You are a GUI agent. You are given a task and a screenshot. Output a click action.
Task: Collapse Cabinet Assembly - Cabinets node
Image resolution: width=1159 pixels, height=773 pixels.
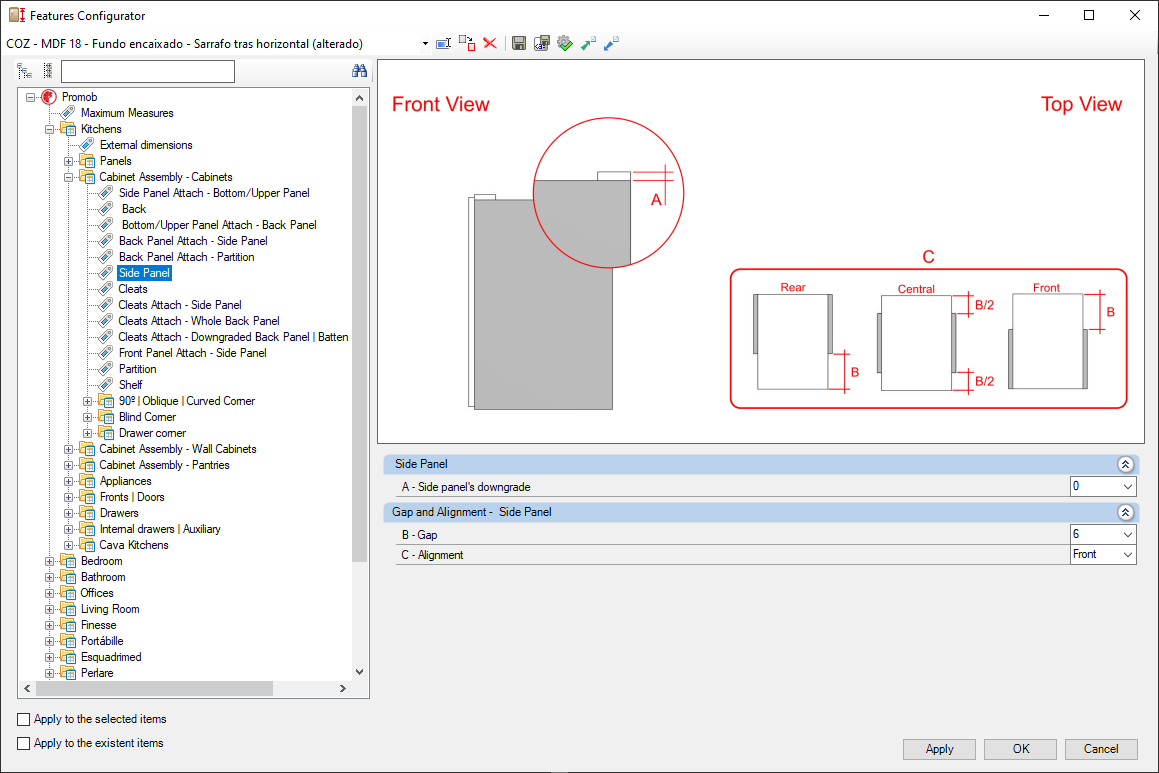click(69, 177)
